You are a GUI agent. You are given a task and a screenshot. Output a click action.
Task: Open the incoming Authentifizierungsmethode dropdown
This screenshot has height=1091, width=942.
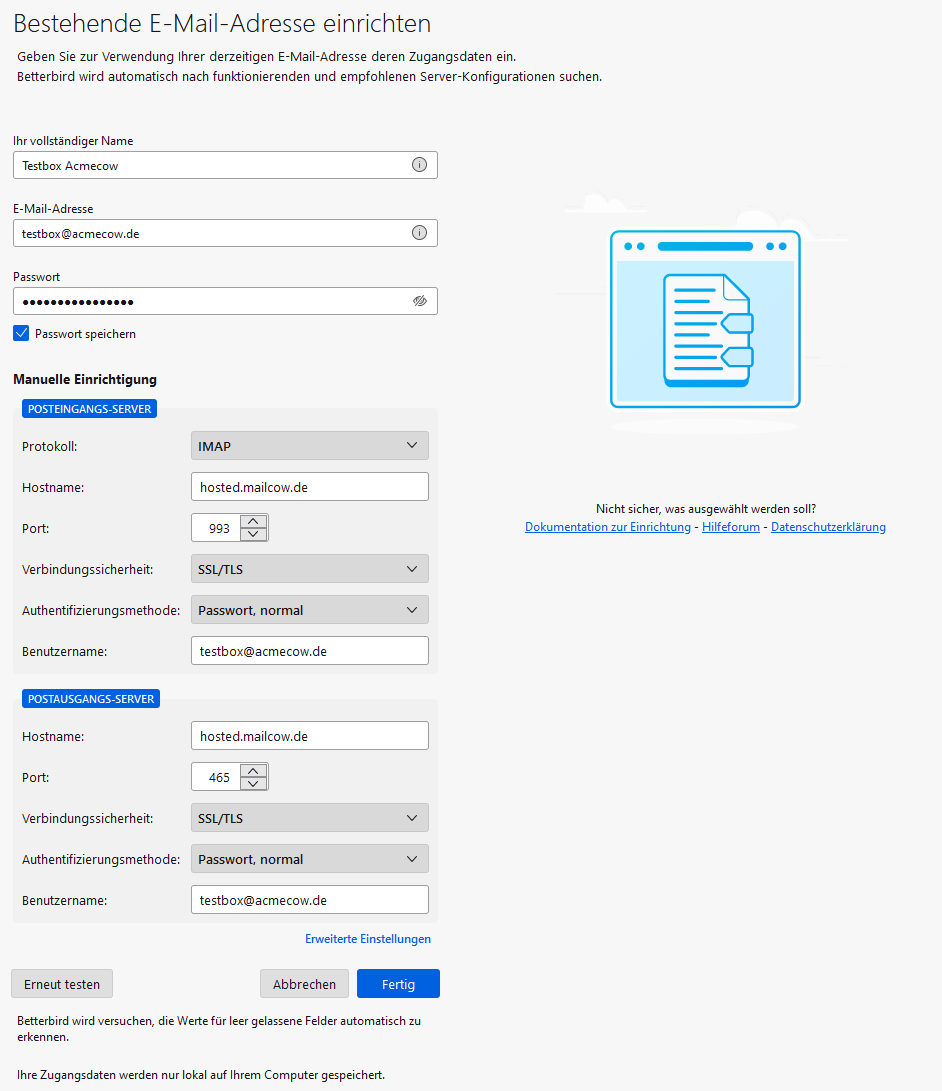pyautogui.click(x=309, y=609)
